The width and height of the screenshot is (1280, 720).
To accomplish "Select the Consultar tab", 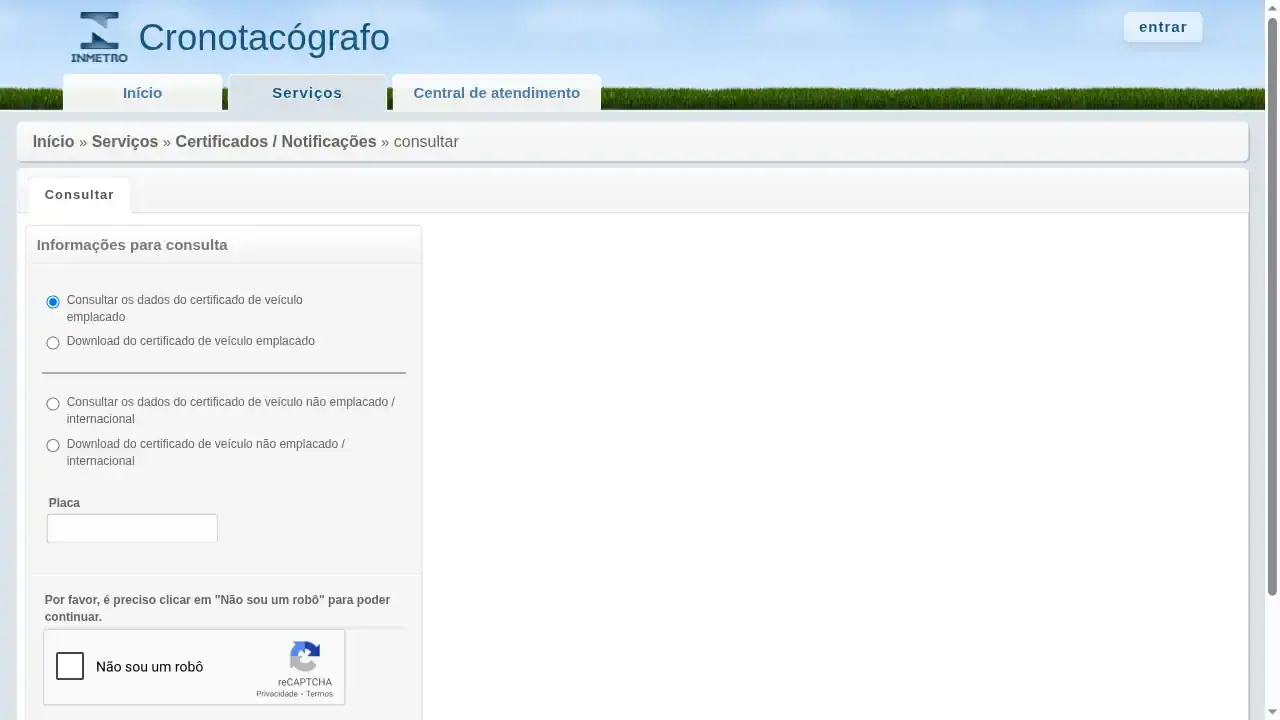I will pyautogui.click(x=79, y=194).
